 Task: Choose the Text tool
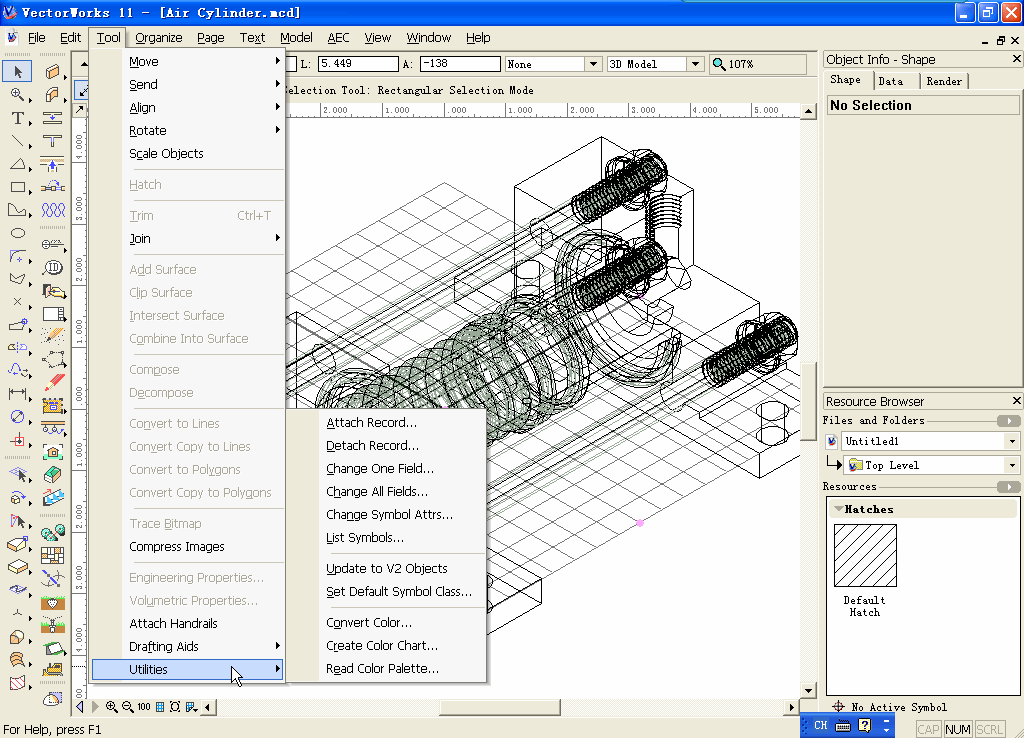point(18,118)
